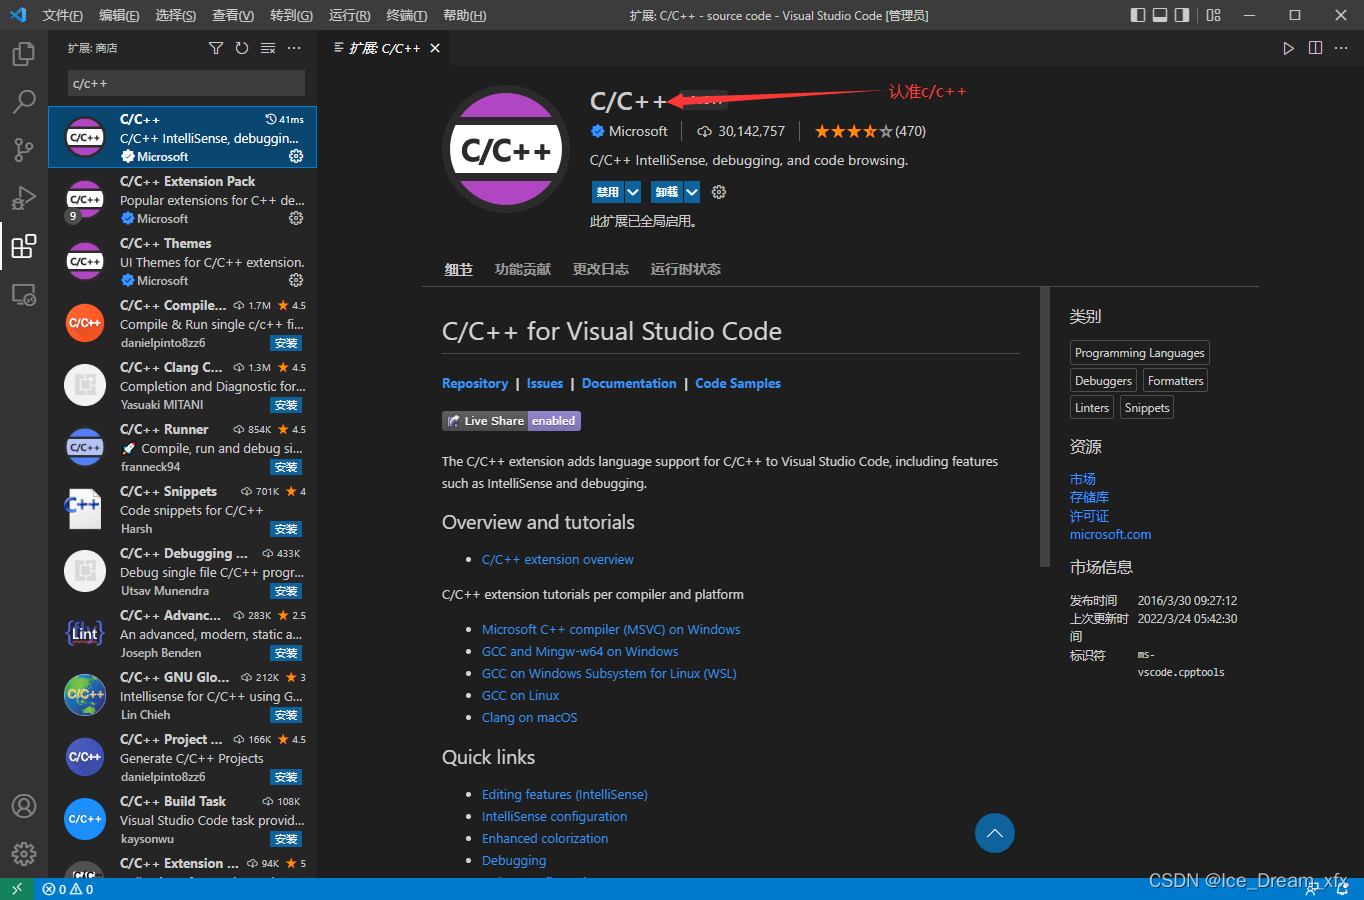The image size is (1364, 900).
Task: Toggle primary side bar layout icon
Action: point(1138,15)
